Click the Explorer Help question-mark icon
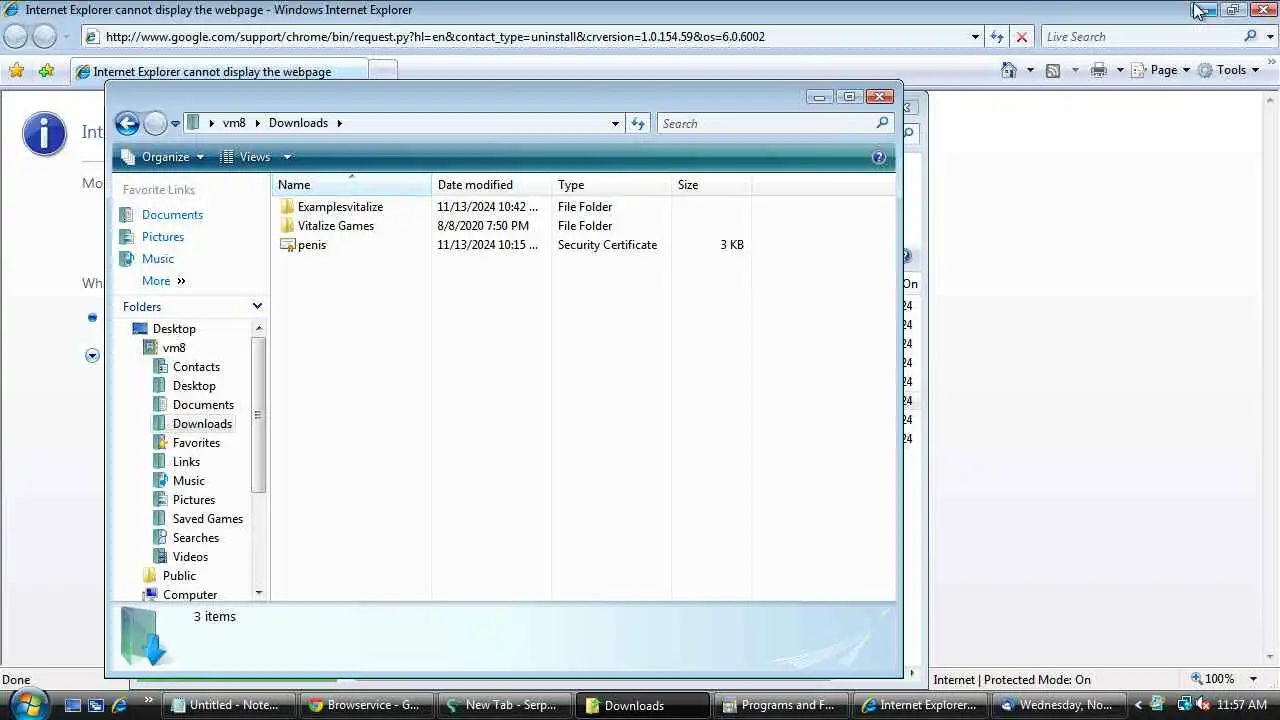This screenshot has height=720, width=1280. coord(879,157)
